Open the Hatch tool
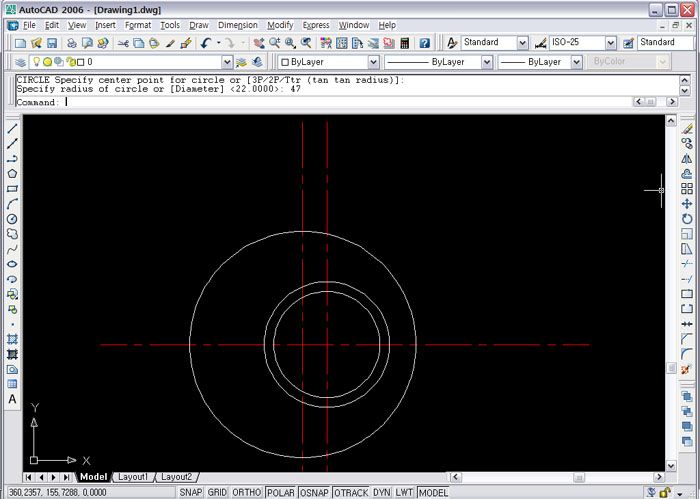 12,340
